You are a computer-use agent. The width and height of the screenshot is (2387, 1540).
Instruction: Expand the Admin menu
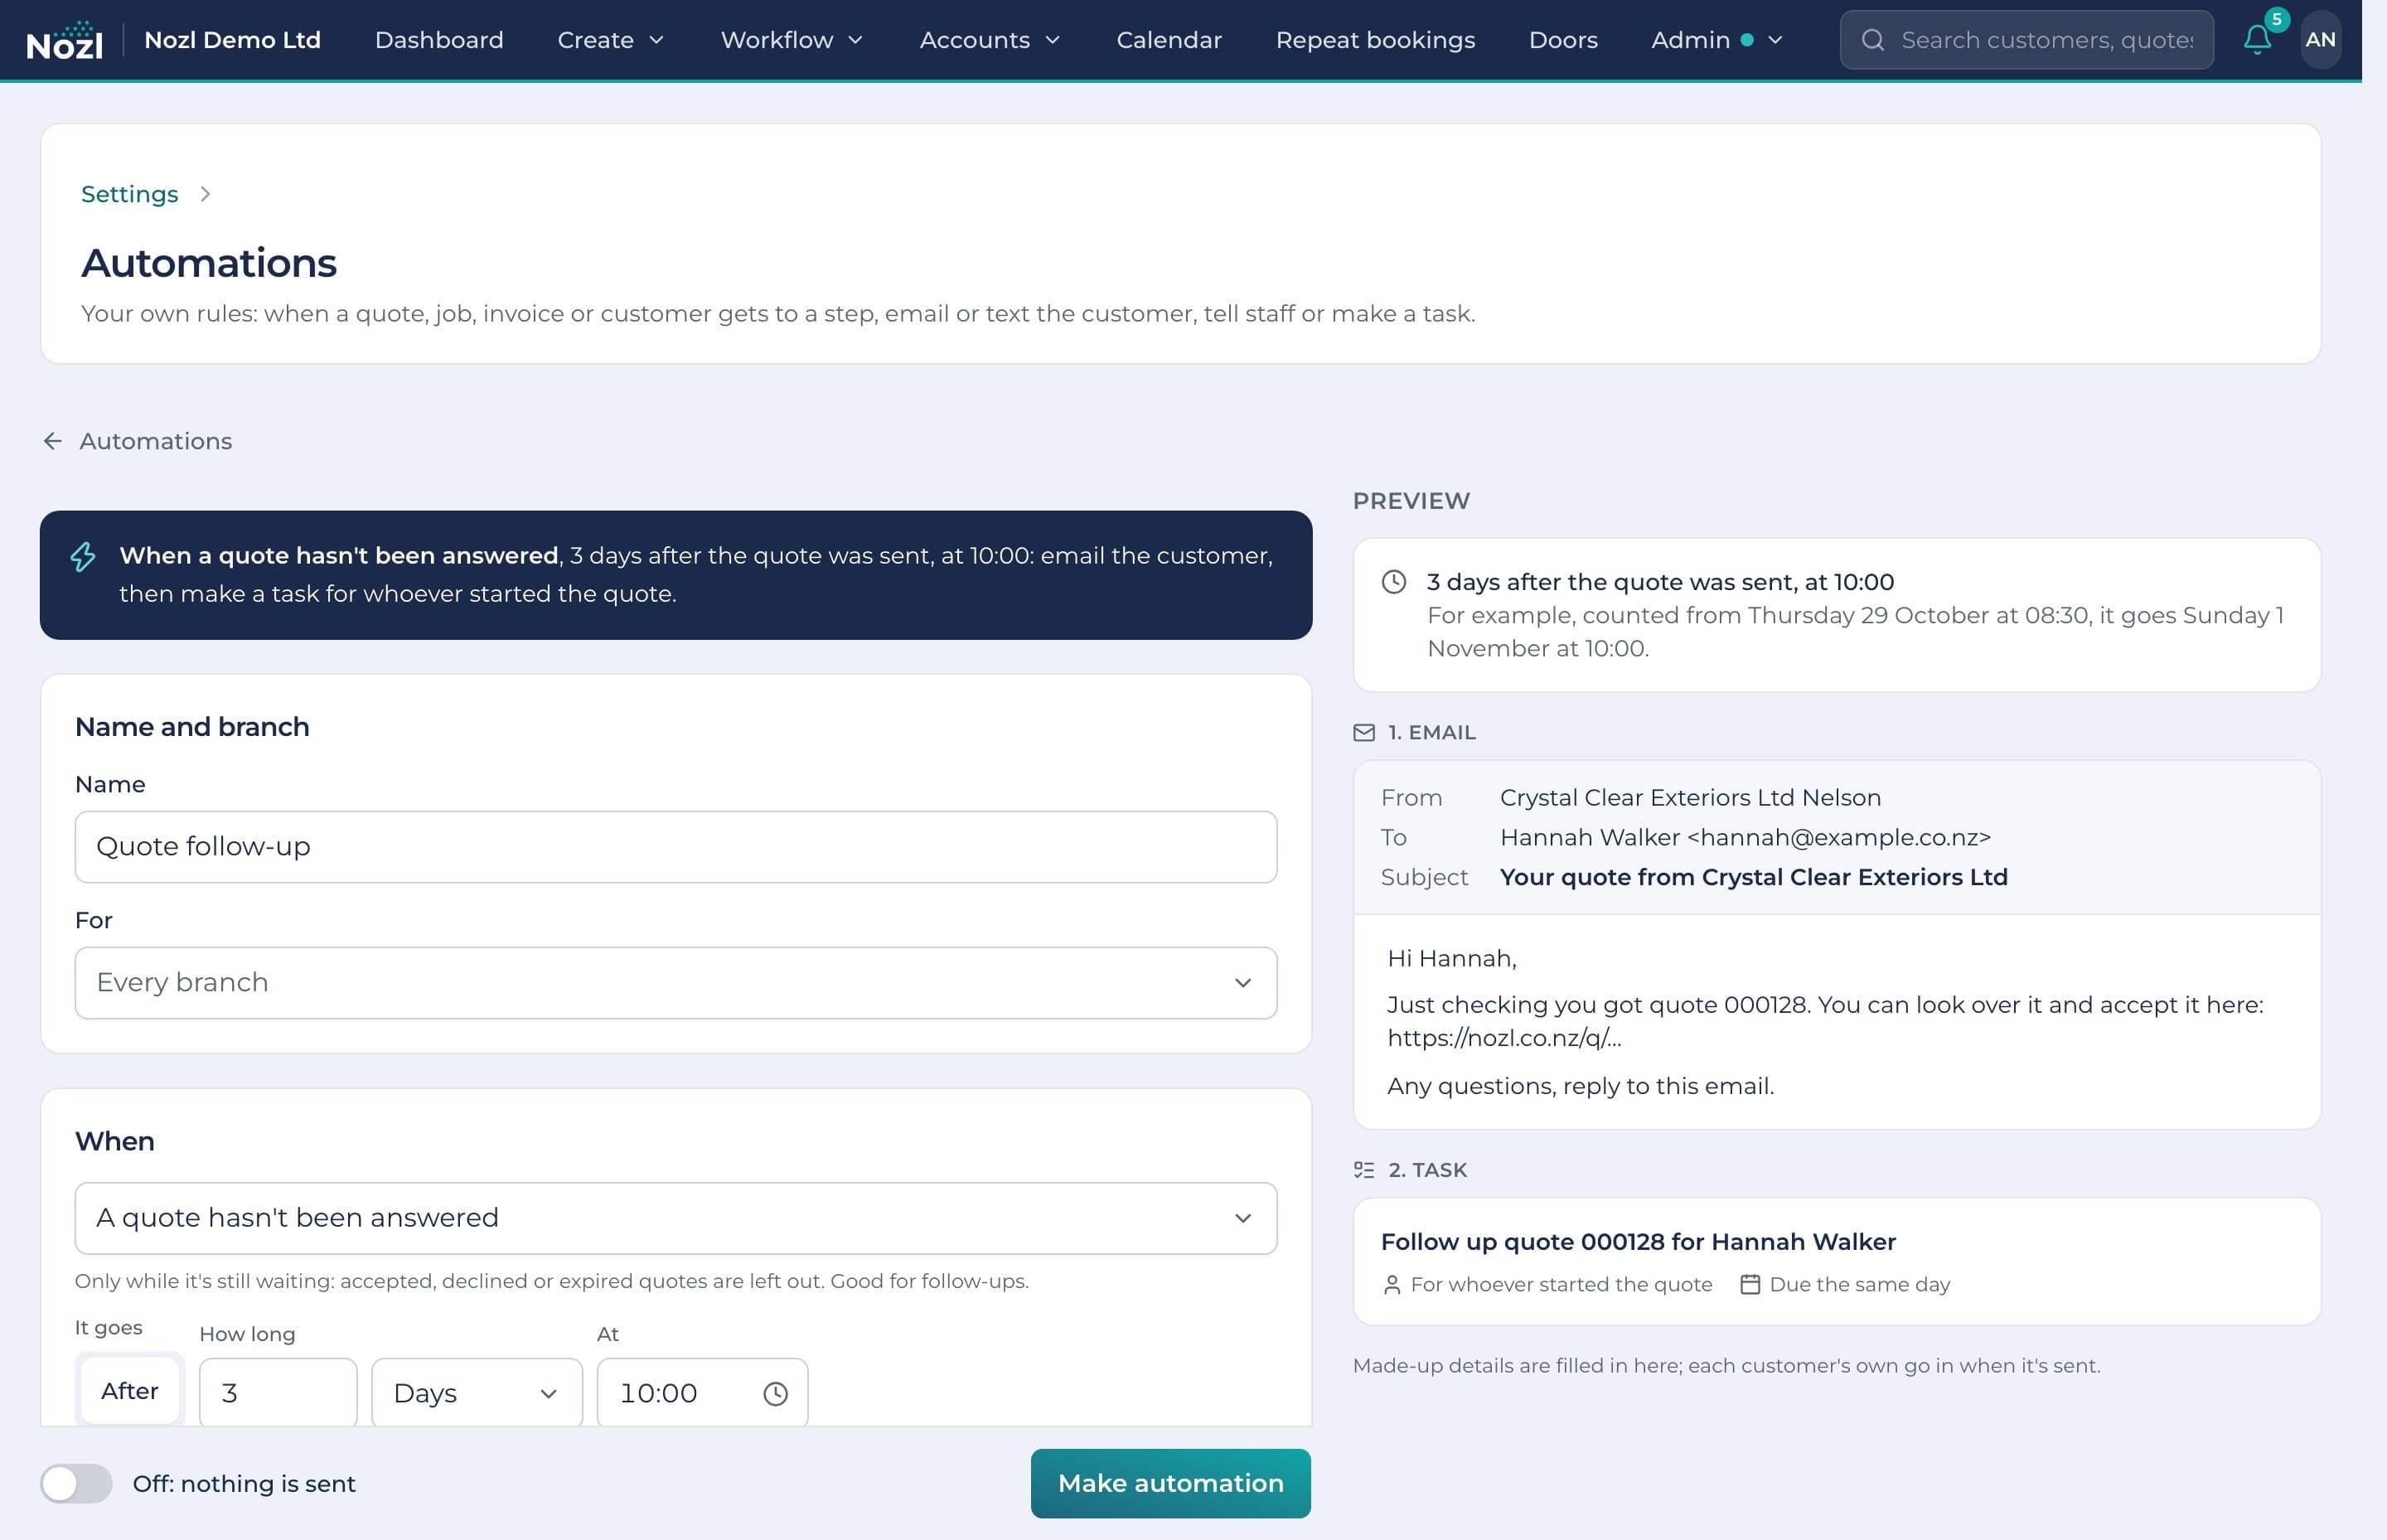(x=1716, y=40)
